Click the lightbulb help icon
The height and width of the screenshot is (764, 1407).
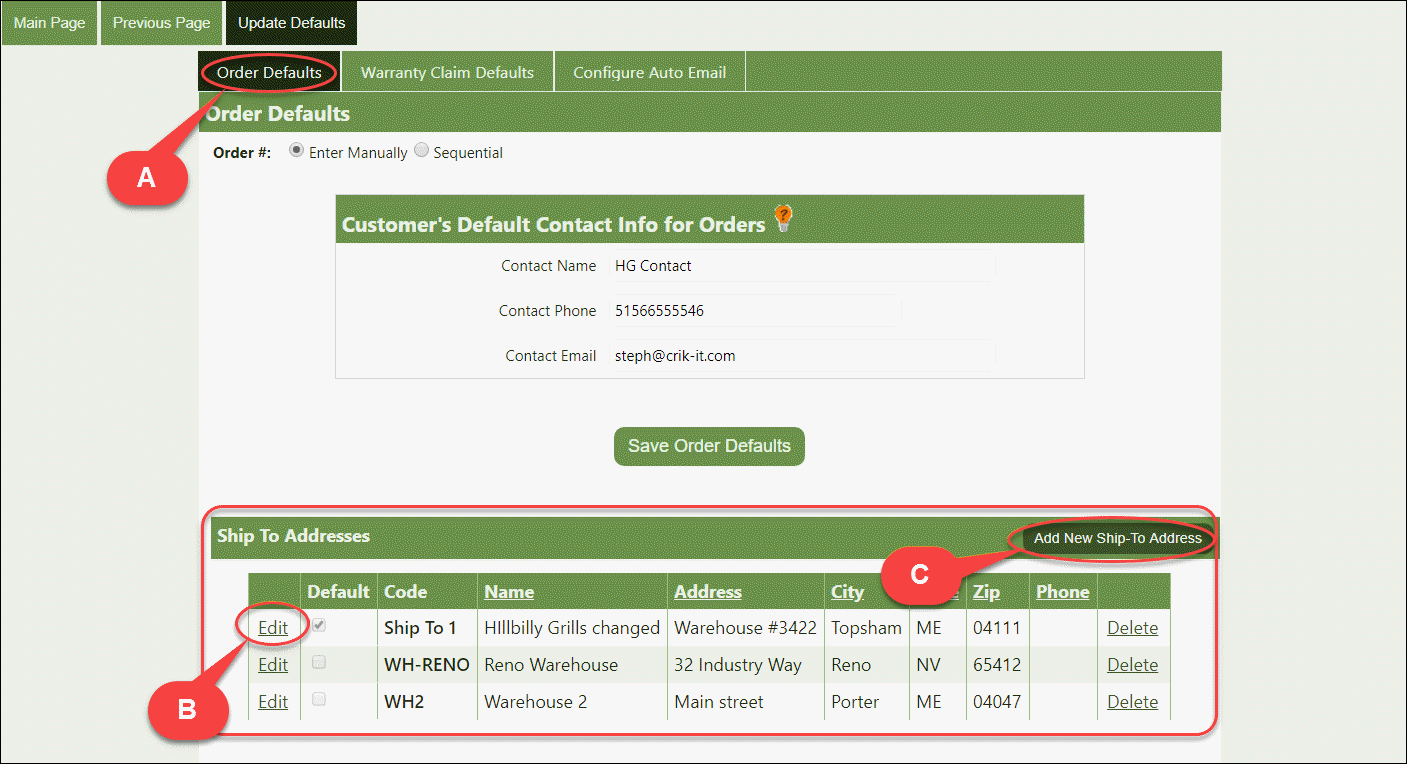point(783,219)
